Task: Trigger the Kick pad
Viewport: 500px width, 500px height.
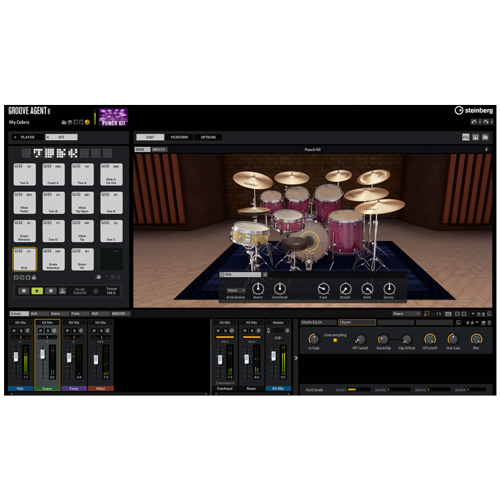Action: pyautogui.click(x=24, y=259)
